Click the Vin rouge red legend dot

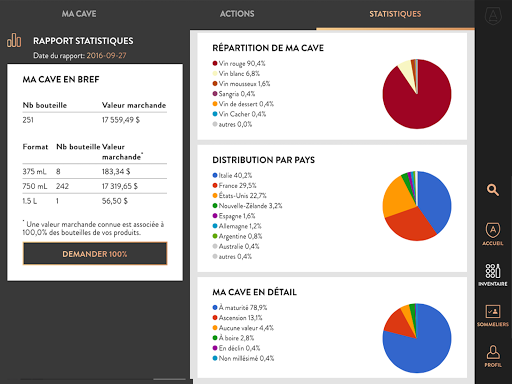[x=215, y=63]
